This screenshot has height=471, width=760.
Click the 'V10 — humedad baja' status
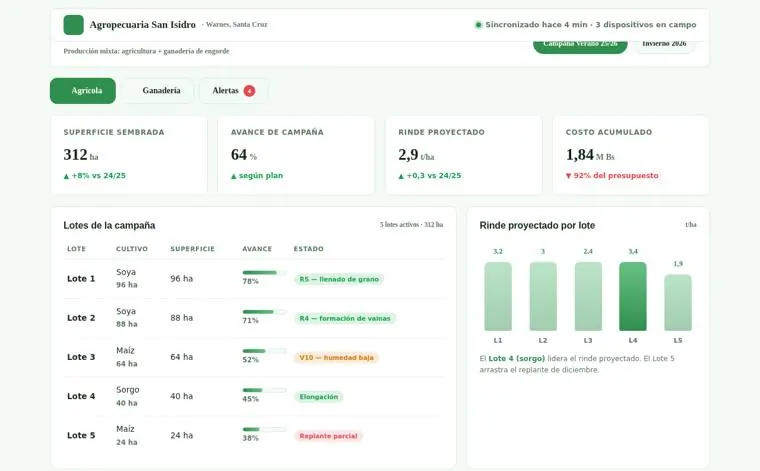coord(336,358)
